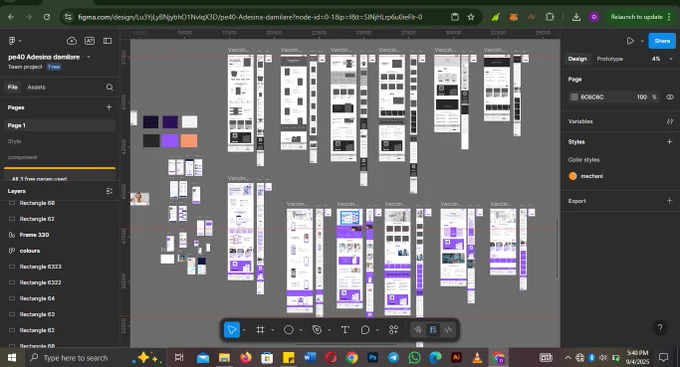
Task: Expand the shape tools dropdown arrow
Action: click(x=301, y=330)
